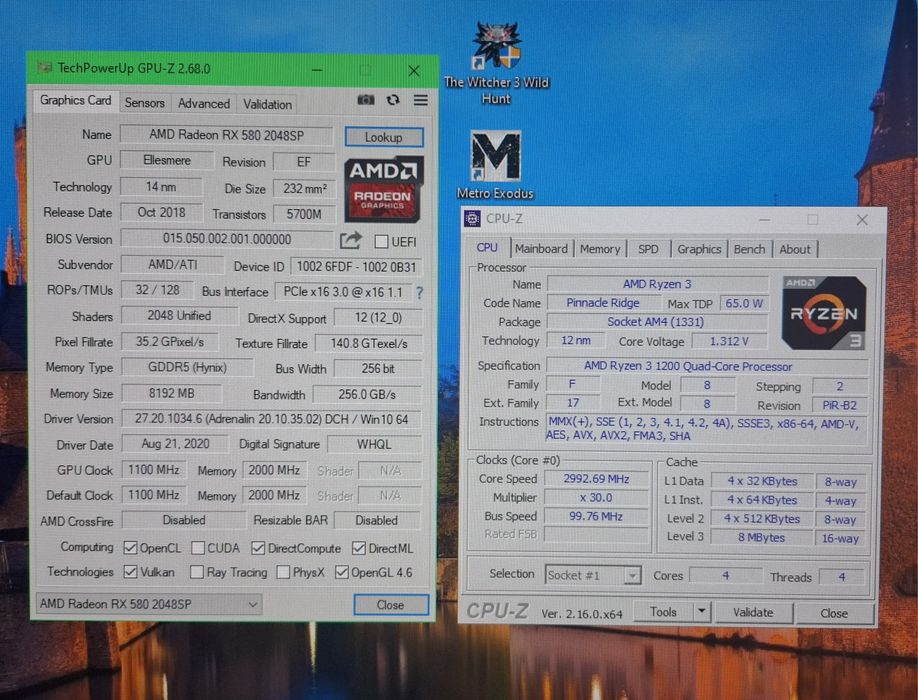Click the Lookup button in GPU-Z
Screen dimensions: 918x700
(384, 137)
